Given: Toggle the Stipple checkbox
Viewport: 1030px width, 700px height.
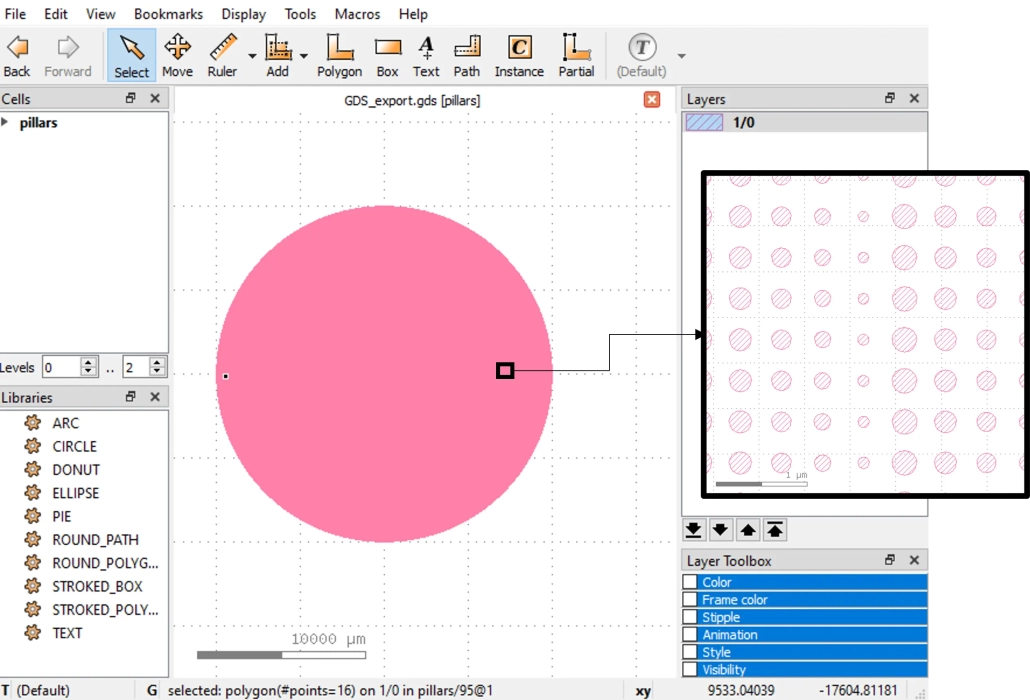Looking at the screenshot, I should [690, 617].
